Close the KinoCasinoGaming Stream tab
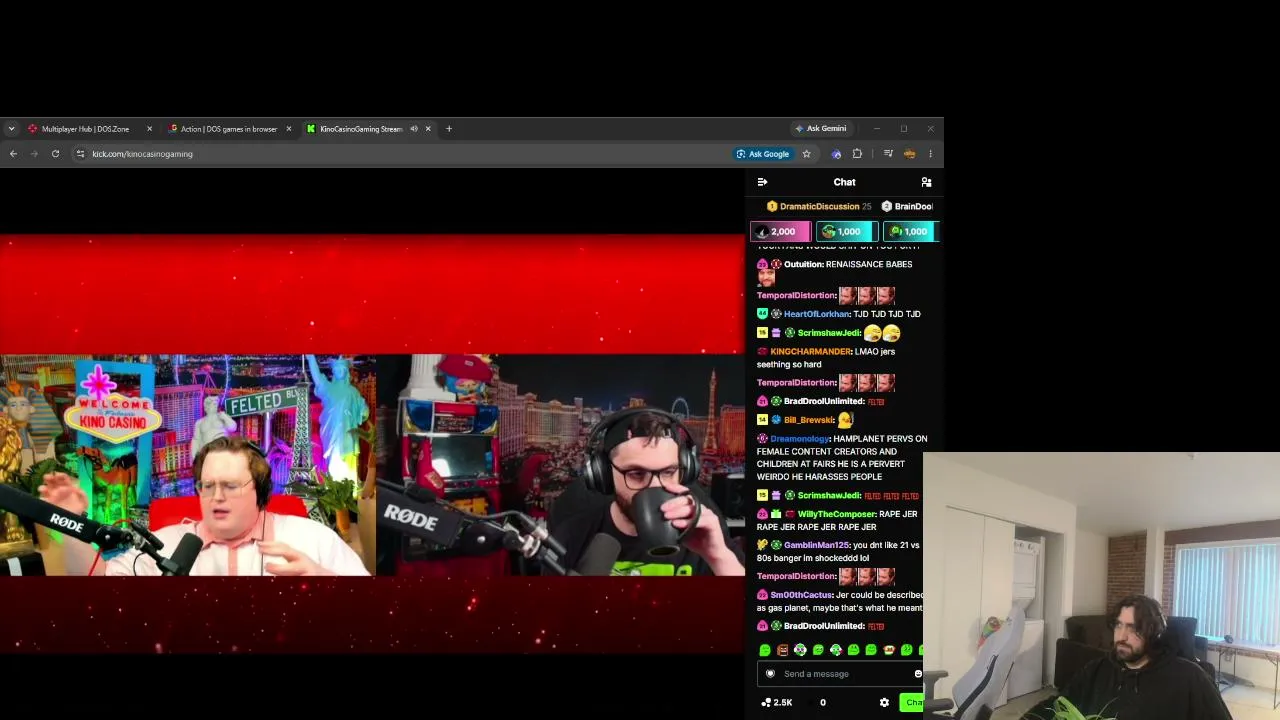Viewport: 1280px width, 720px height. (x=428, y=129)
